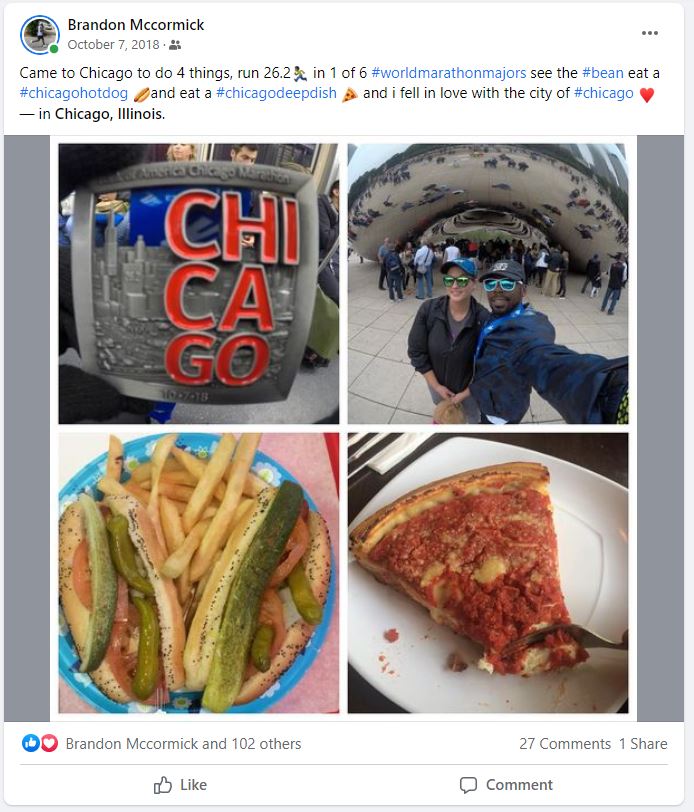Open the #chicago hashtag link

click(604, 93)
